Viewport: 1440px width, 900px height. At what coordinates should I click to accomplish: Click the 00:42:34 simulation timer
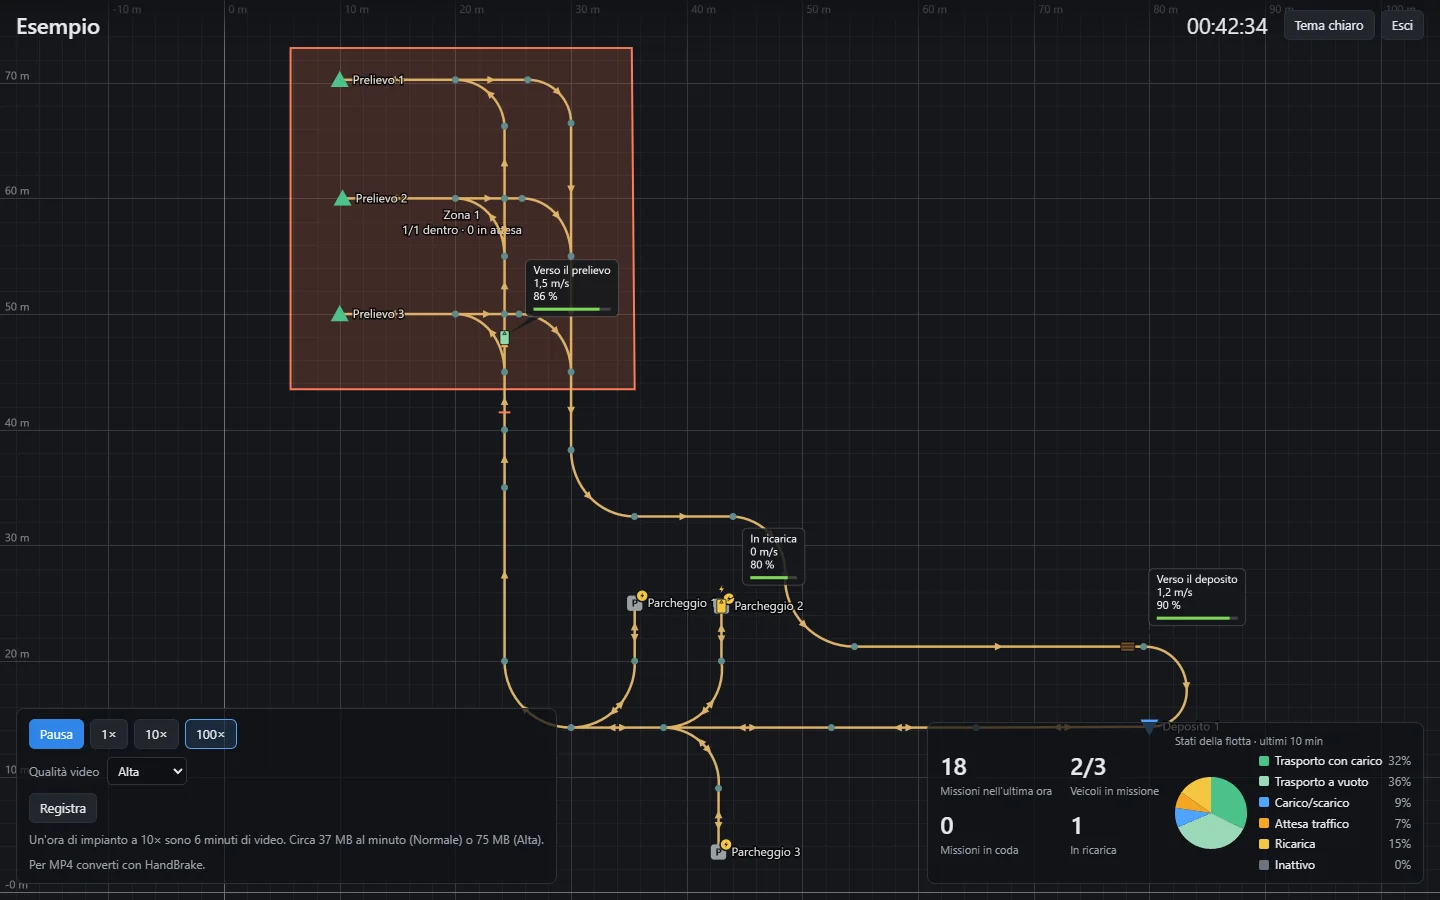pos(1227,26)
